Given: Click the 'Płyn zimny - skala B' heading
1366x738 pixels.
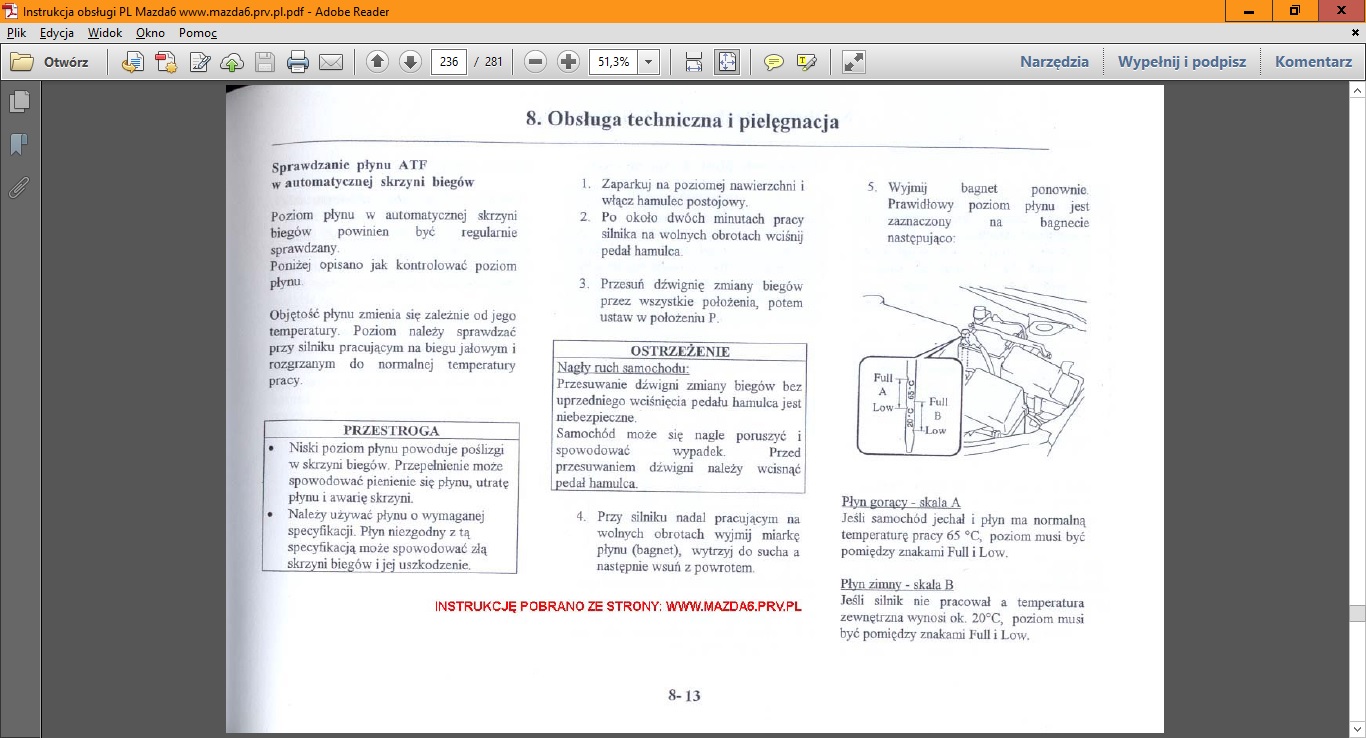Looking at the screenshot, I should coord(897,584).
